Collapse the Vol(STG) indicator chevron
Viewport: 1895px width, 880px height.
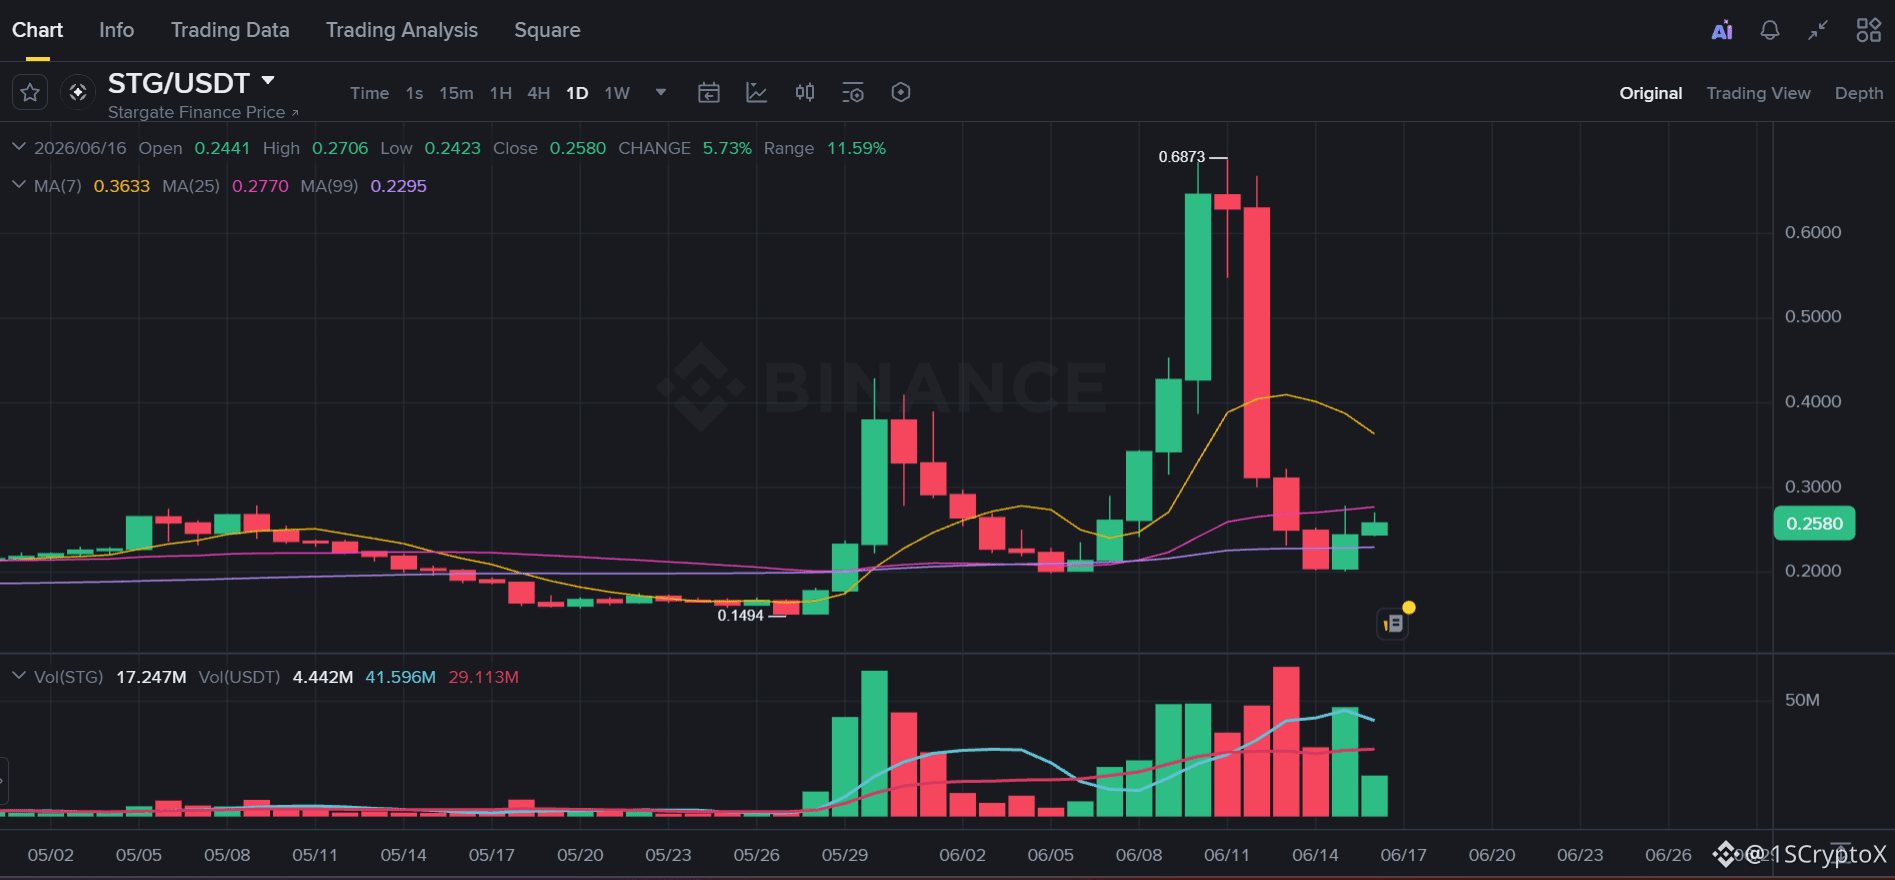[x=18, y=676]
